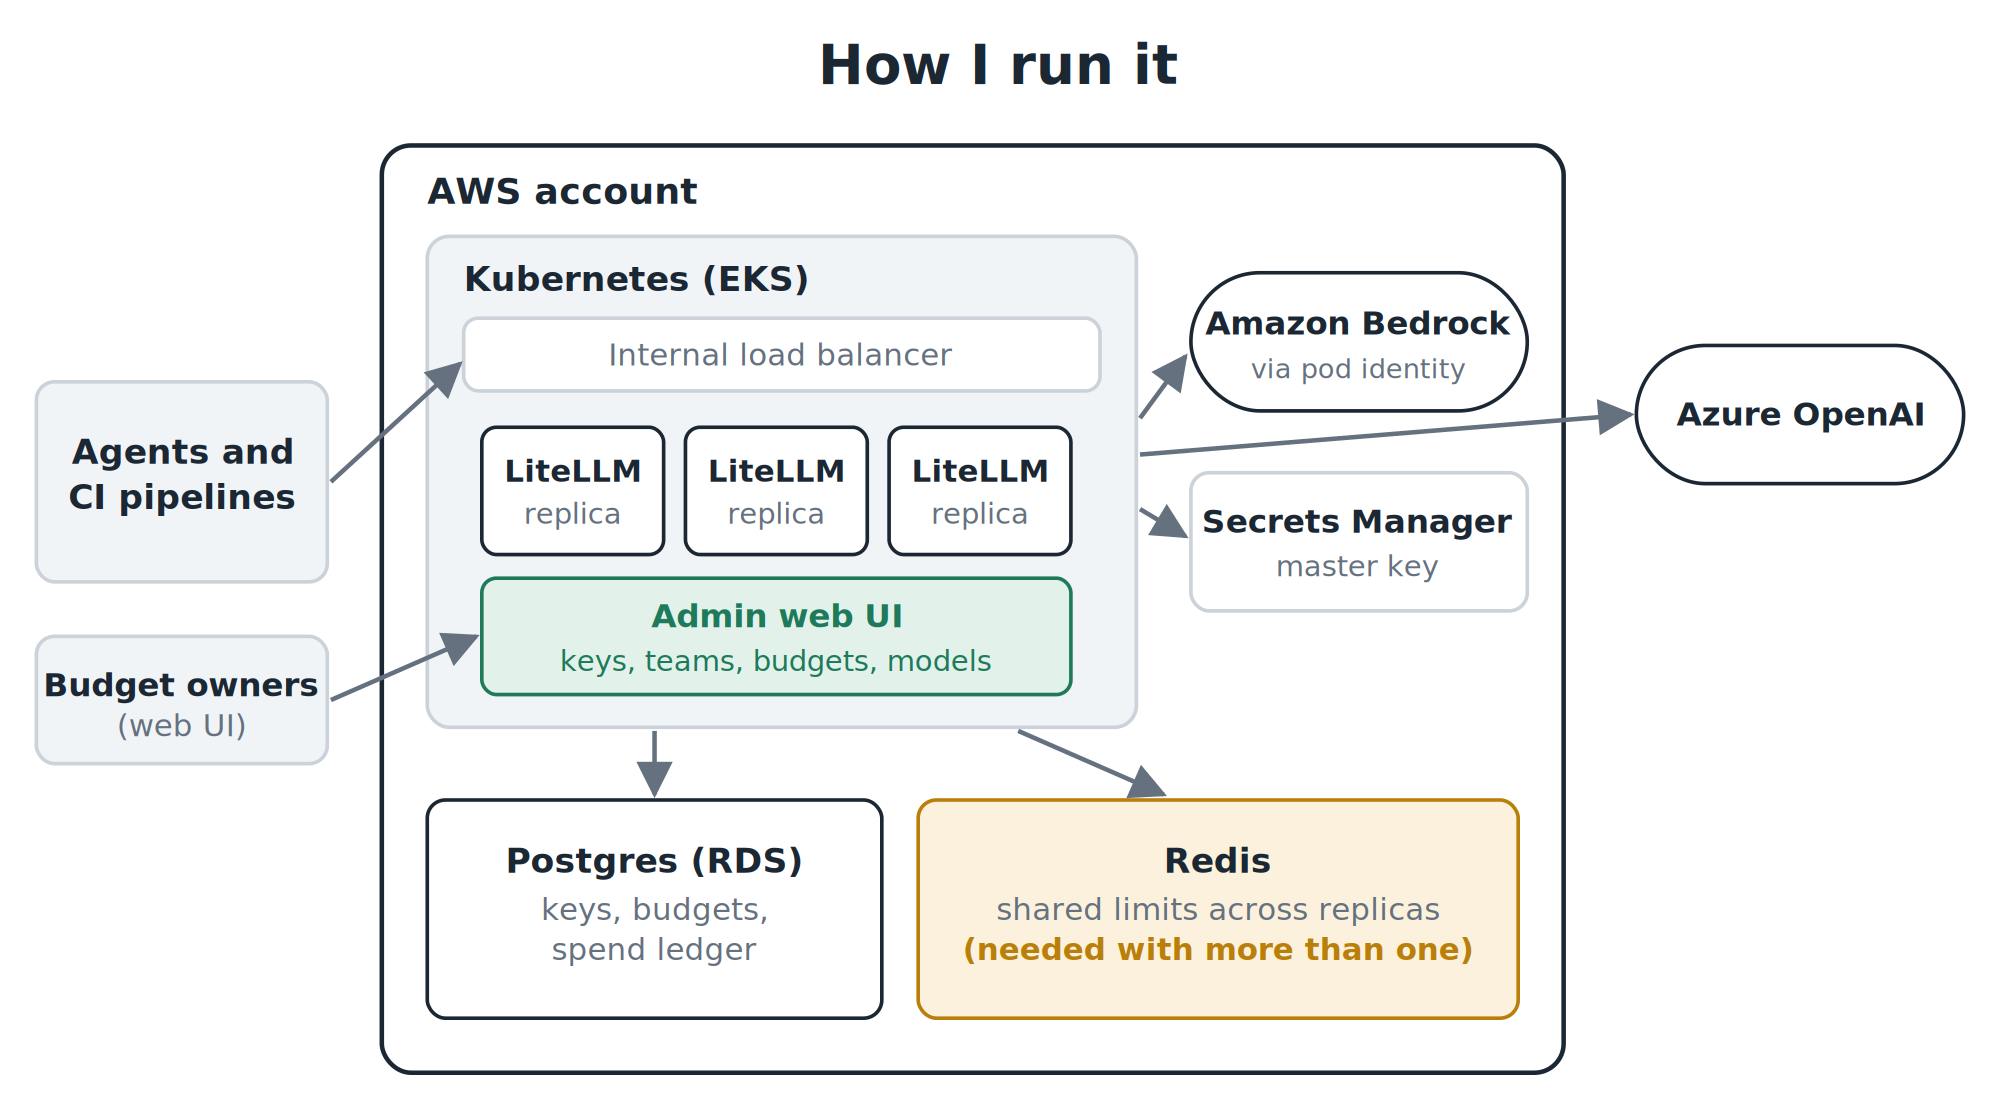Click the "Postgres (RDS)" heading
Image resolution: width=2000 pixels, height=1109 pixels.
pyautogui.click(x=655, y=861)
